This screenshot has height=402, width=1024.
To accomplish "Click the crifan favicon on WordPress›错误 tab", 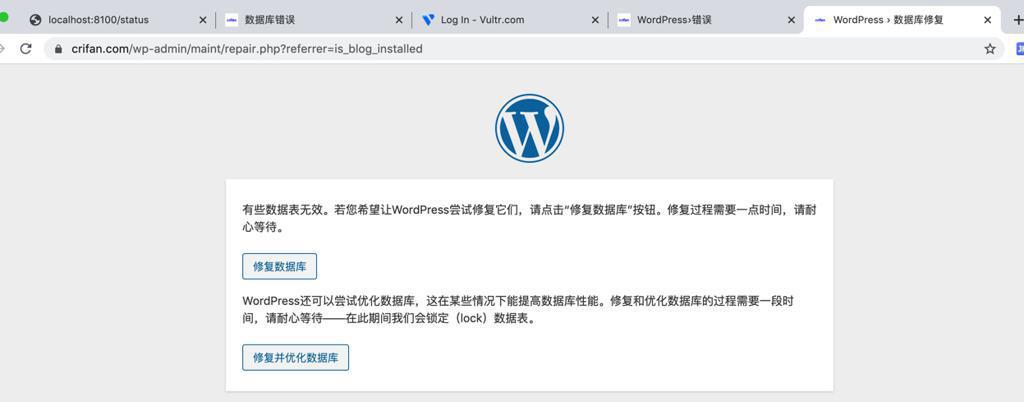I will (624, 20).
